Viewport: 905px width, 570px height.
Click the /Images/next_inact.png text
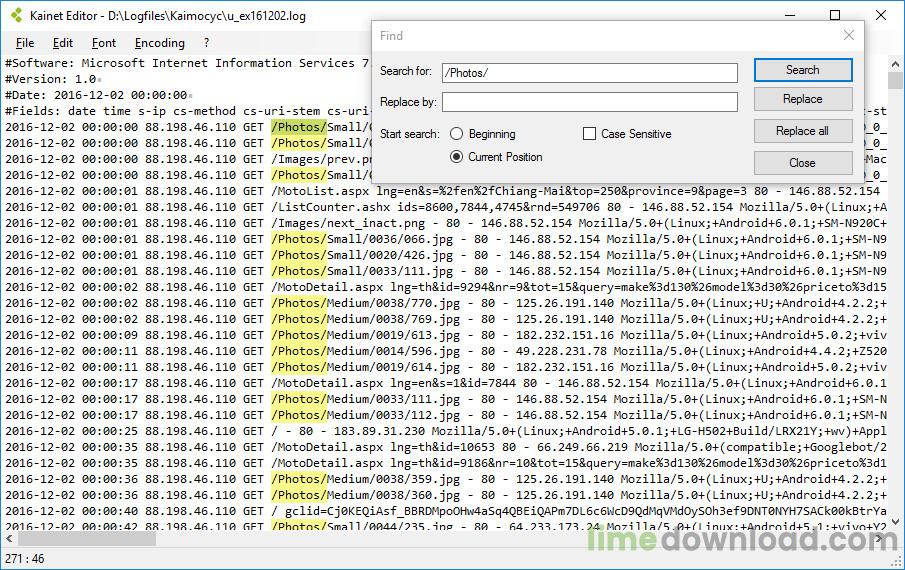click(x=348, y=223)
